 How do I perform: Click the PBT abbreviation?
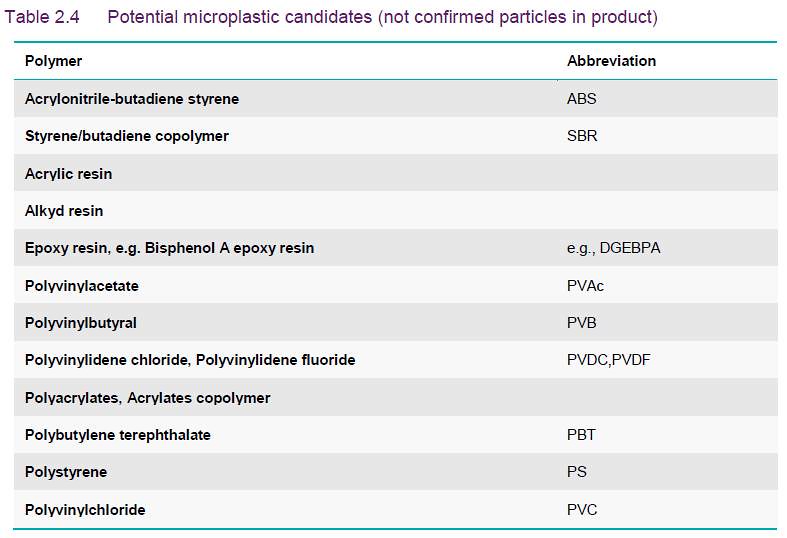click(x=581, y=435)
